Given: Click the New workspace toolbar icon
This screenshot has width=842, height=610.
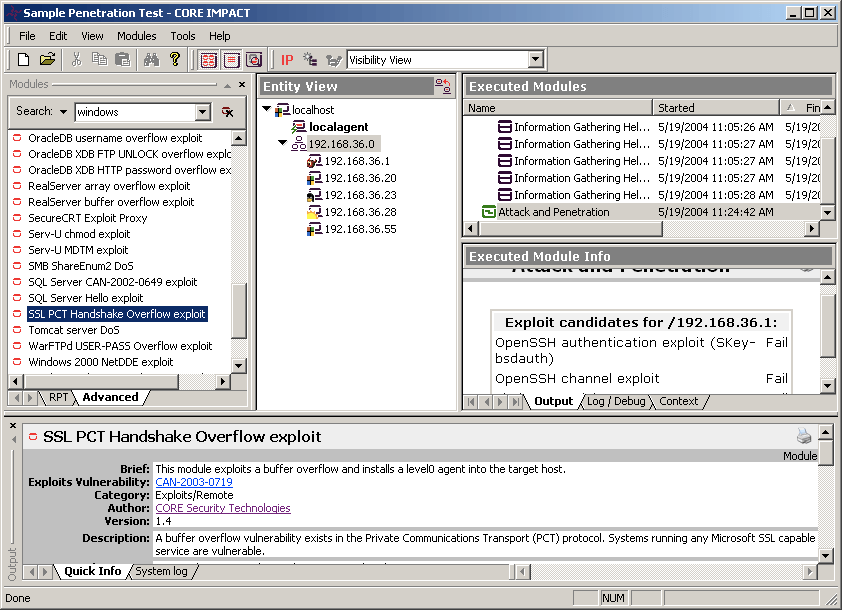Looking at the screenshot, I should (23, 59).
